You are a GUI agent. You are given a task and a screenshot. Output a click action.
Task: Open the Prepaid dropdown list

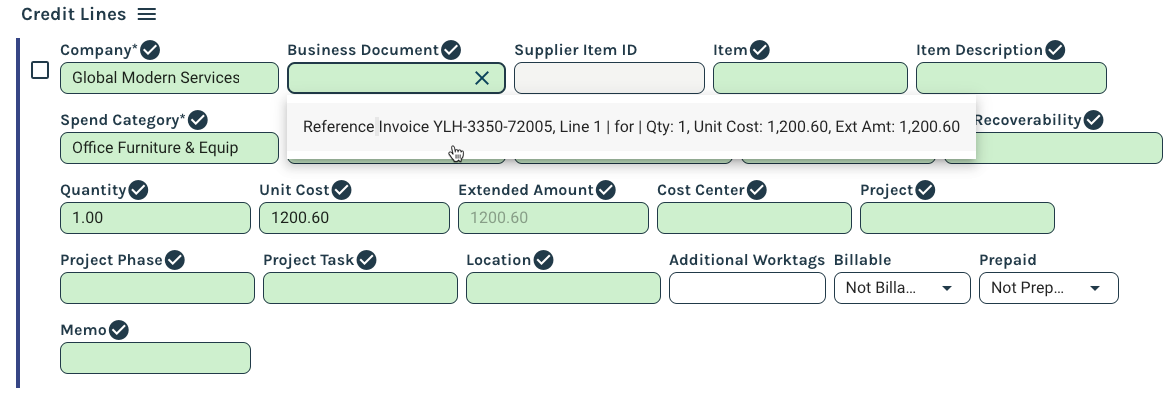coord(1049,288)
